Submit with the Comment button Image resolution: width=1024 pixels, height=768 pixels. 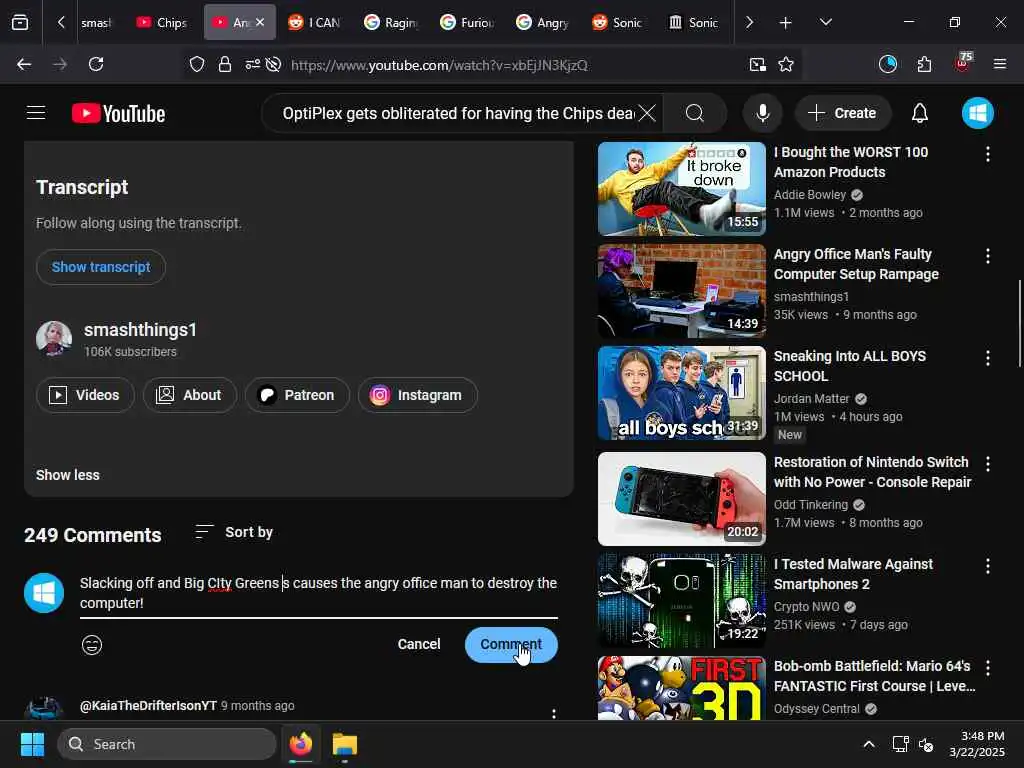511,645
